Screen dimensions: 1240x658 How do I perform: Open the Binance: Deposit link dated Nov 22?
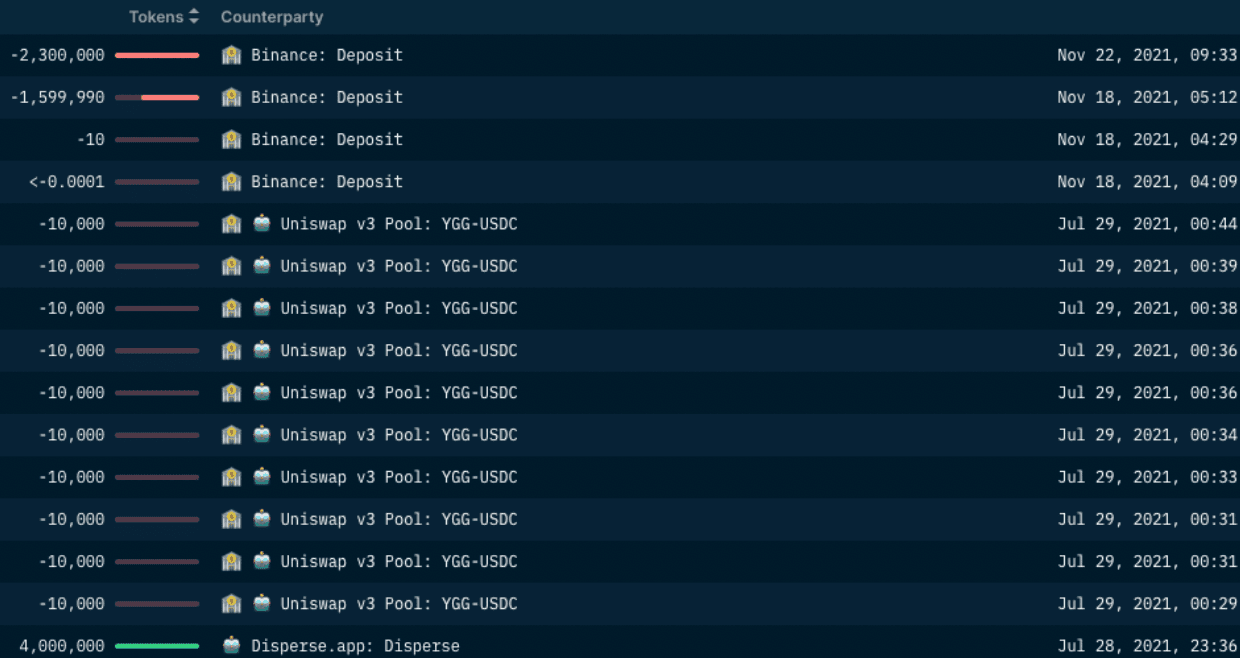pos(326,56)
